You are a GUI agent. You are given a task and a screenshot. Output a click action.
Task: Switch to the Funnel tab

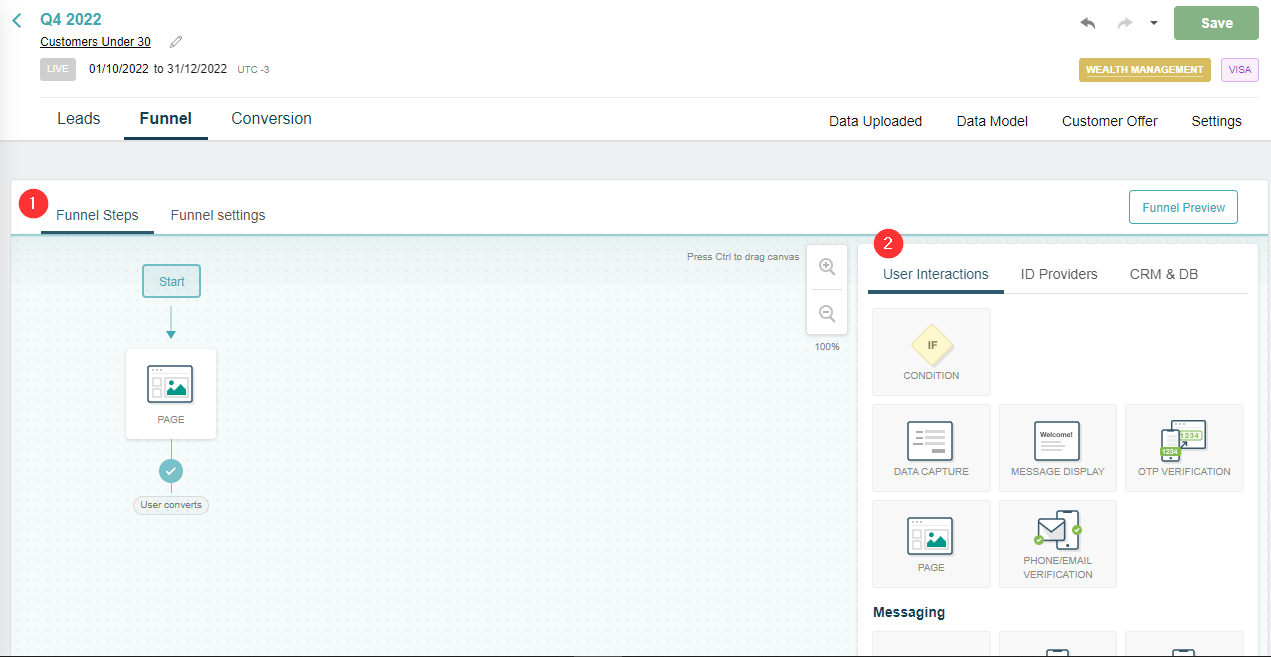pos(166,119)
